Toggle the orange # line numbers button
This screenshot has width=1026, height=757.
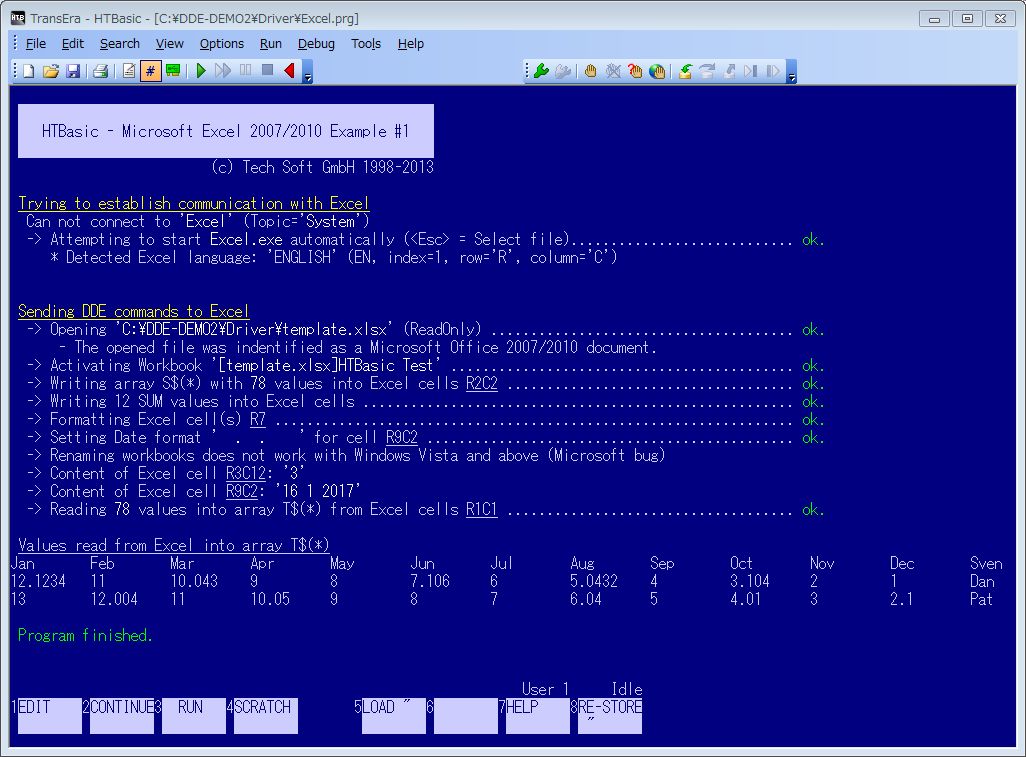tap(150, 71)
